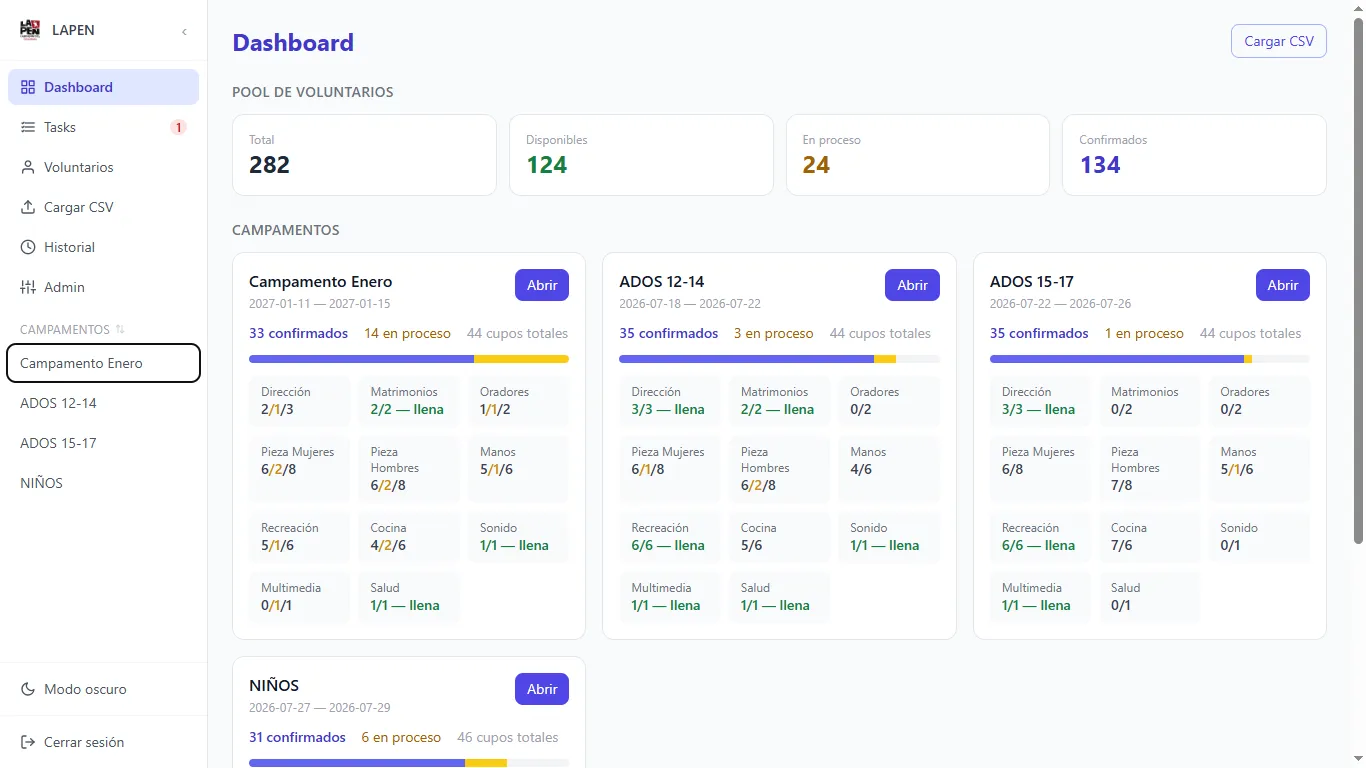The width and height of the screenshot is (1366, 768).
Task: Open the Campamento Enero card with Abrir
Action: 542,285
